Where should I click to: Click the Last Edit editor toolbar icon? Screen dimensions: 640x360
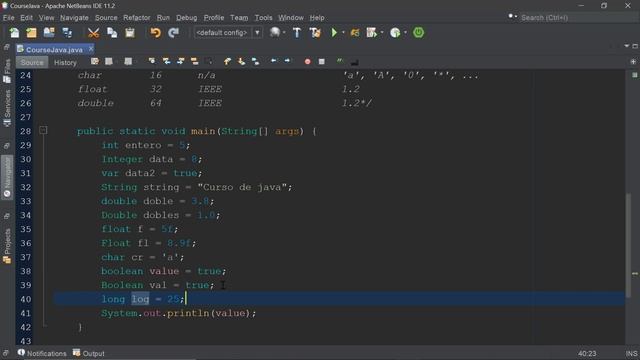[95, 61]
